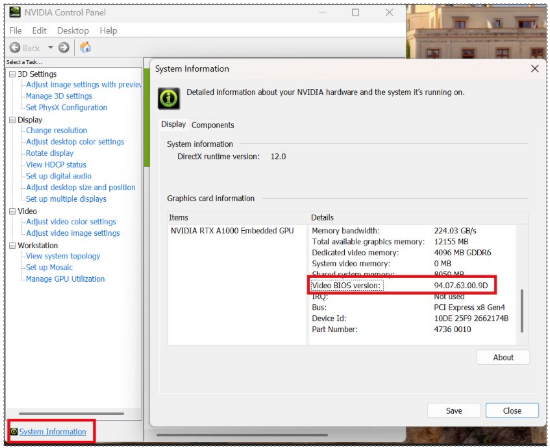Select the Video BIOS version row
The width and height of the screenshot is (550, 448).
tap(403, 285)
